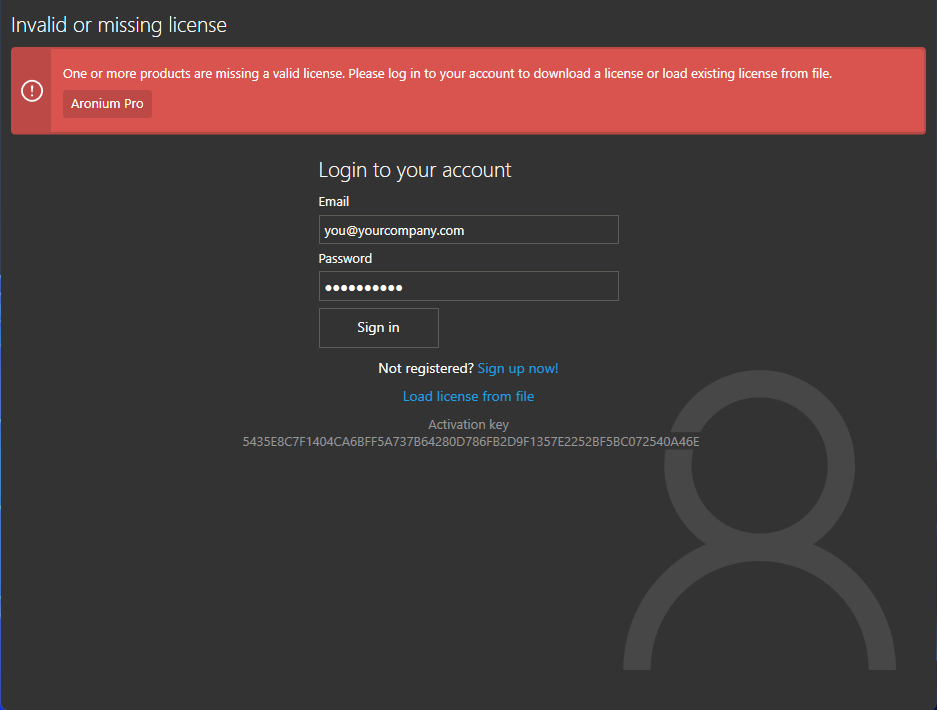Select the Aronium Pro product chip

(x=106, y=103)
